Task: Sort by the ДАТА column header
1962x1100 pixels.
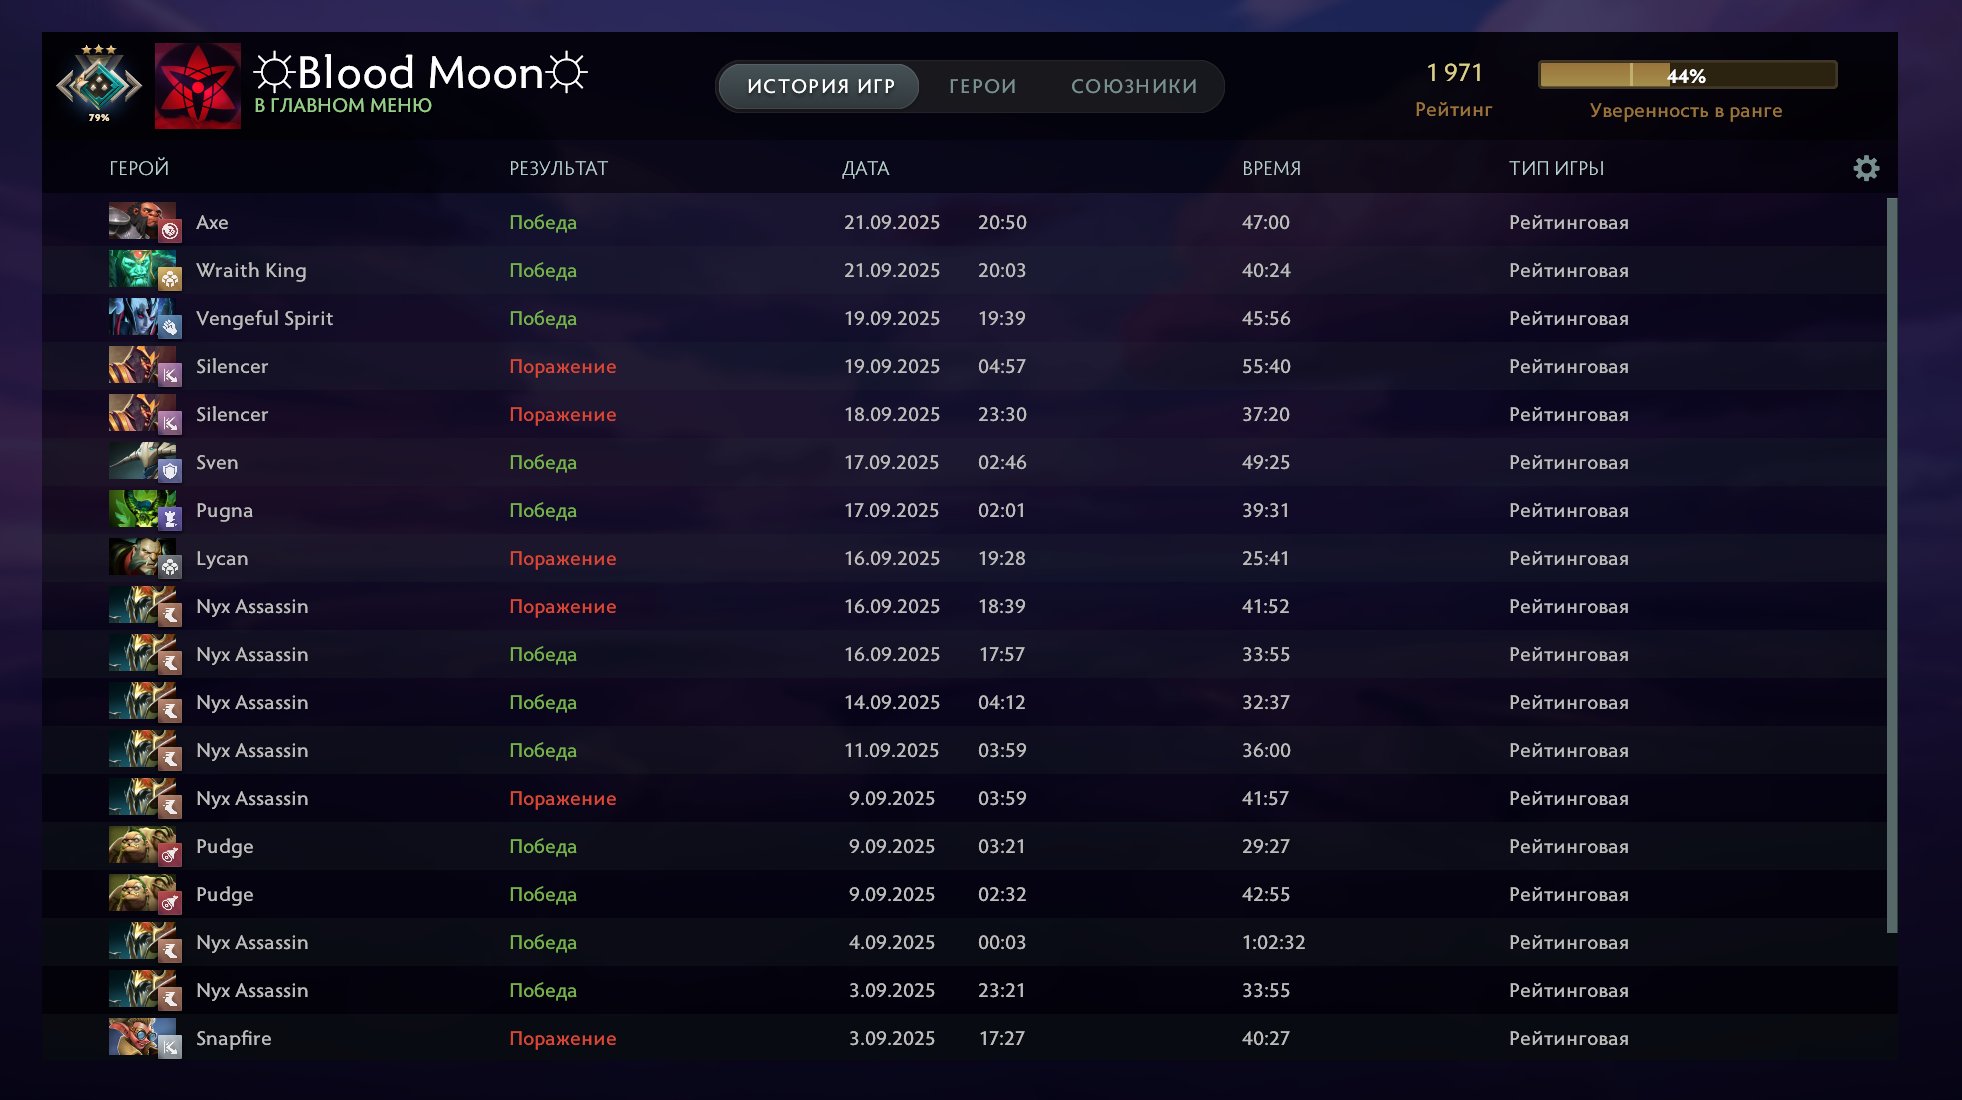Action: coord(865,168)
